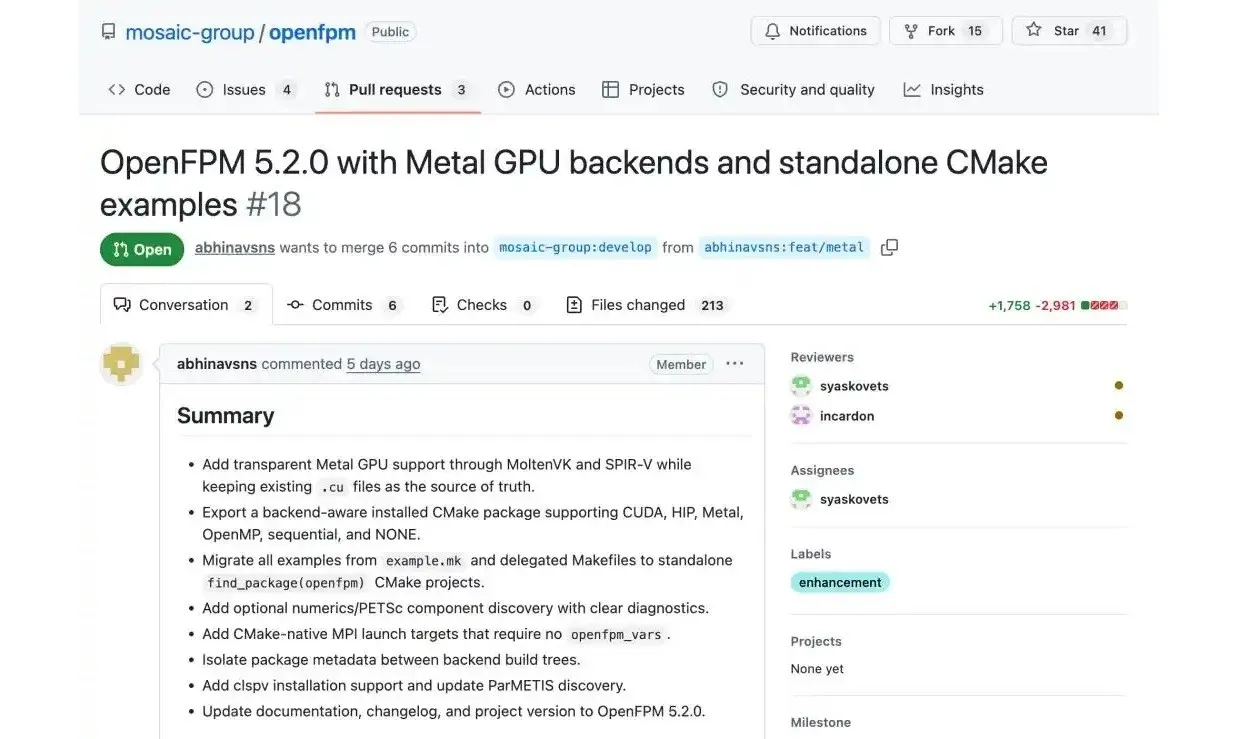Screen dimensions: 1242x739
Task: Click incardon reviewer avatar
Action: (801, 416)
